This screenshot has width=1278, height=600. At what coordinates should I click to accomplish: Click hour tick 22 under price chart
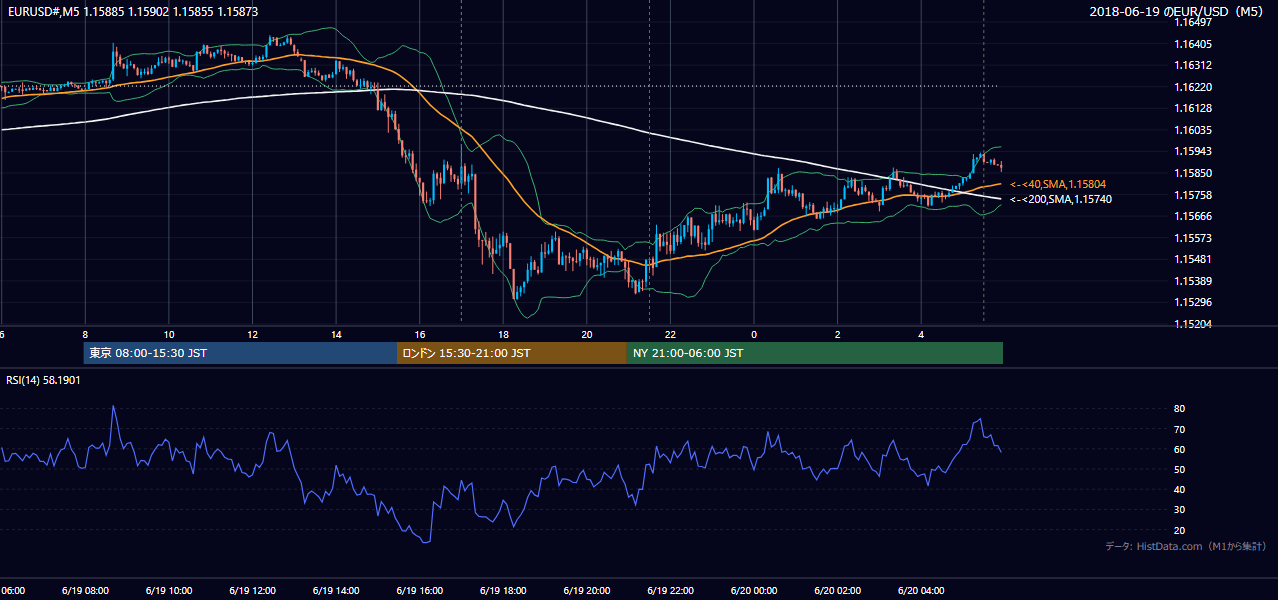[x=670, y=334]
